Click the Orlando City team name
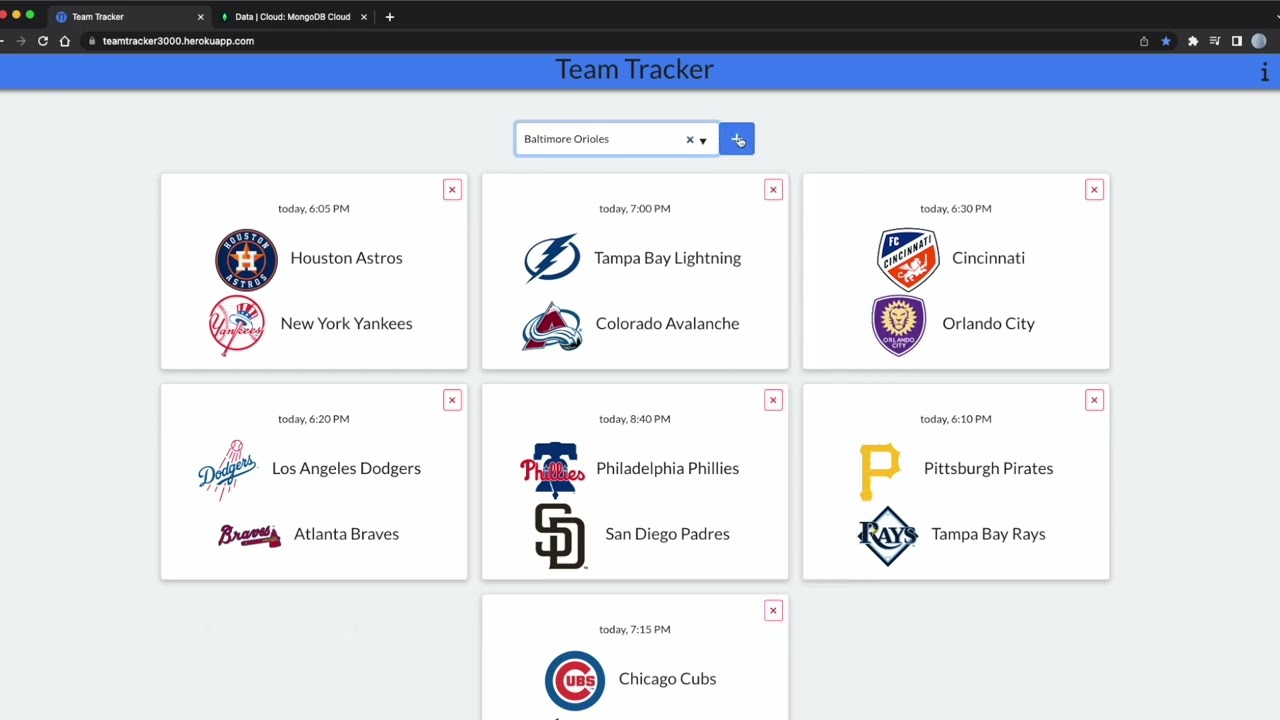Image resolution: width=1280 pixels, height=720 pixels. (988, 324)
